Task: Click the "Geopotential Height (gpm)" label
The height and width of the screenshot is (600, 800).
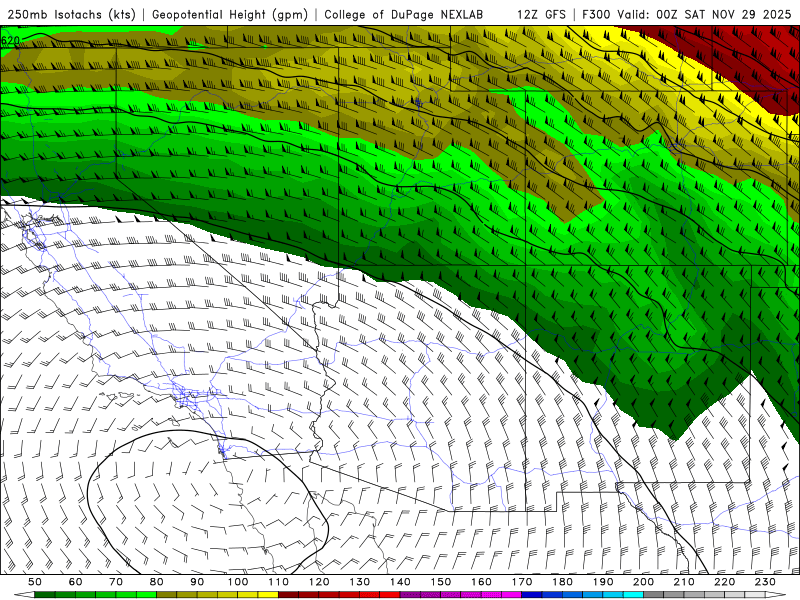Action: 230,14
